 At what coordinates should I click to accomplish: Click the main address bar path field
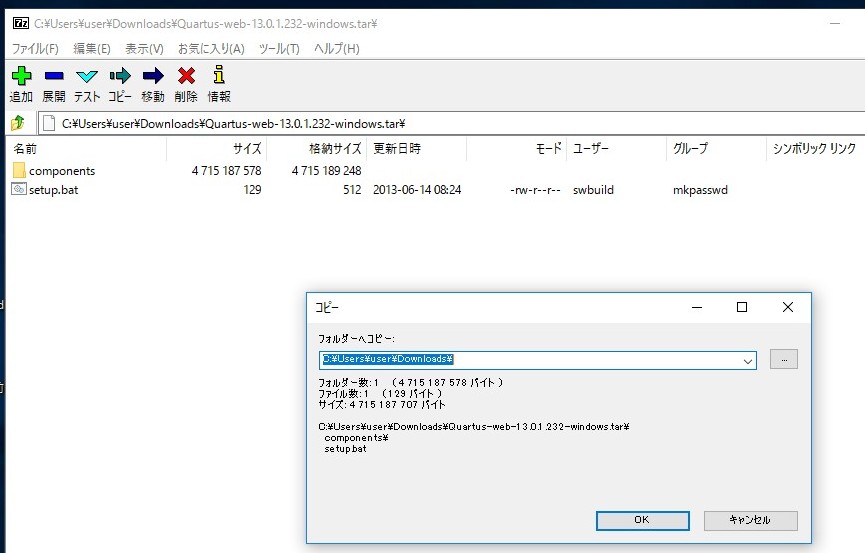452,123
